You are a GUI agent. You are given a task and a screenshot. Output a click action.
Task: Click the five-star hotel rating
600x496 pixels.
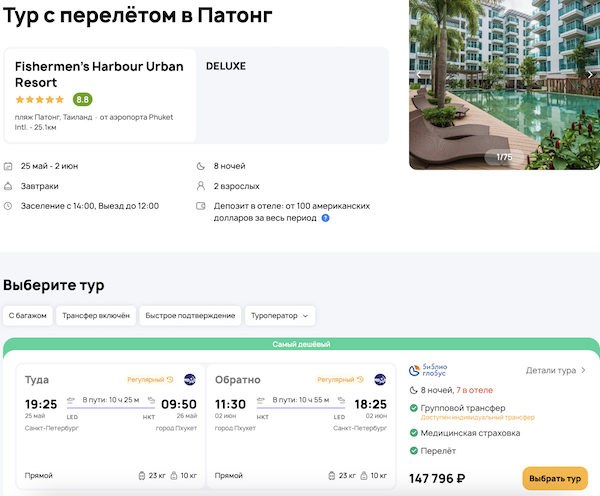[40, 100]
